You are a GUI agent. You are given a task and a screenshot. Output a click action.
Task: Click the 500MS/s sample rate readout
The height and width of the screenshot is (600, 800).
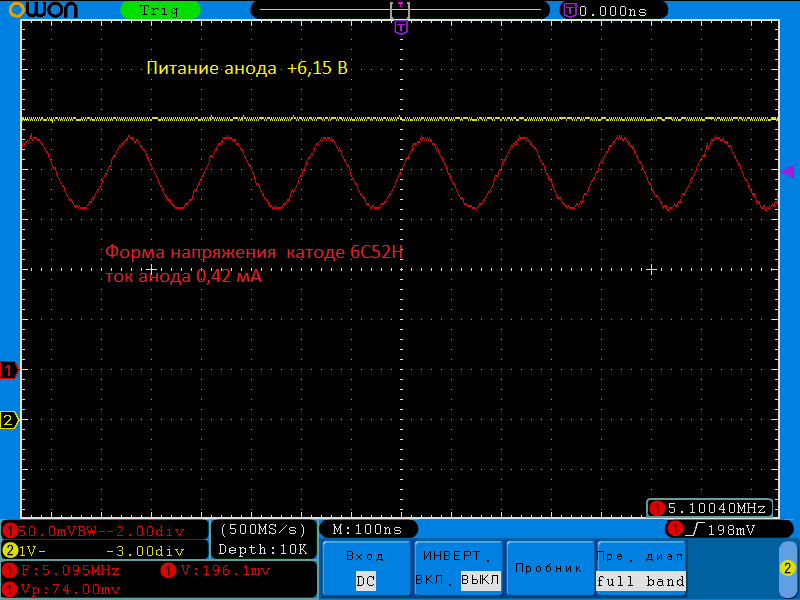[263, 530]
